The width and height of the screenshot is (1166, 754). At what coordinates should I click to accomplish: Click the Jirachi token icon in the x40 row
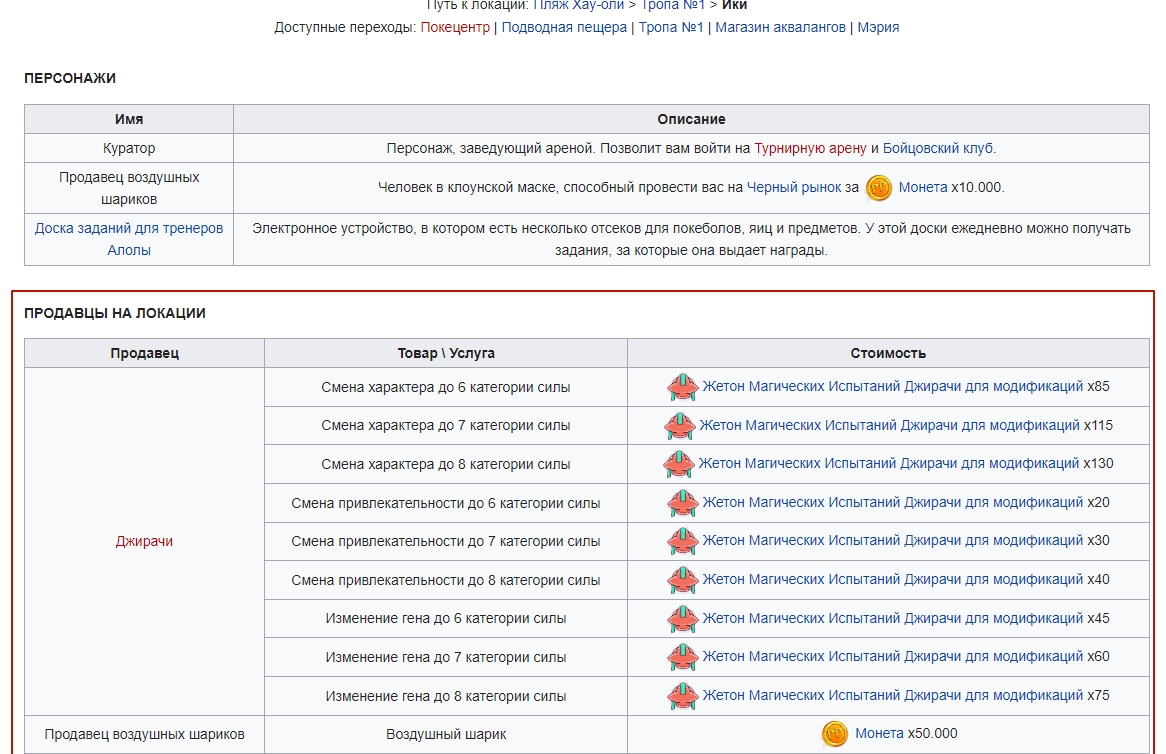682,580
